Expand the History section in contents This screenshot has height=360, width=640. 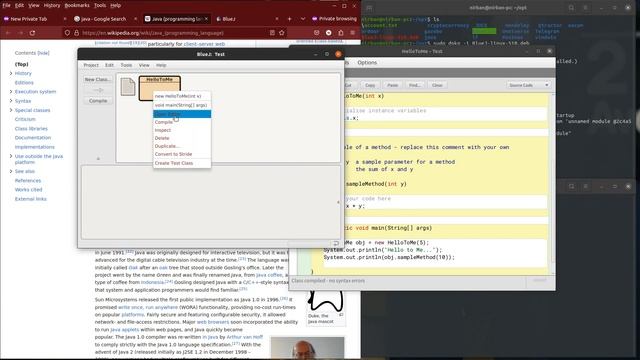coord(11,73)
